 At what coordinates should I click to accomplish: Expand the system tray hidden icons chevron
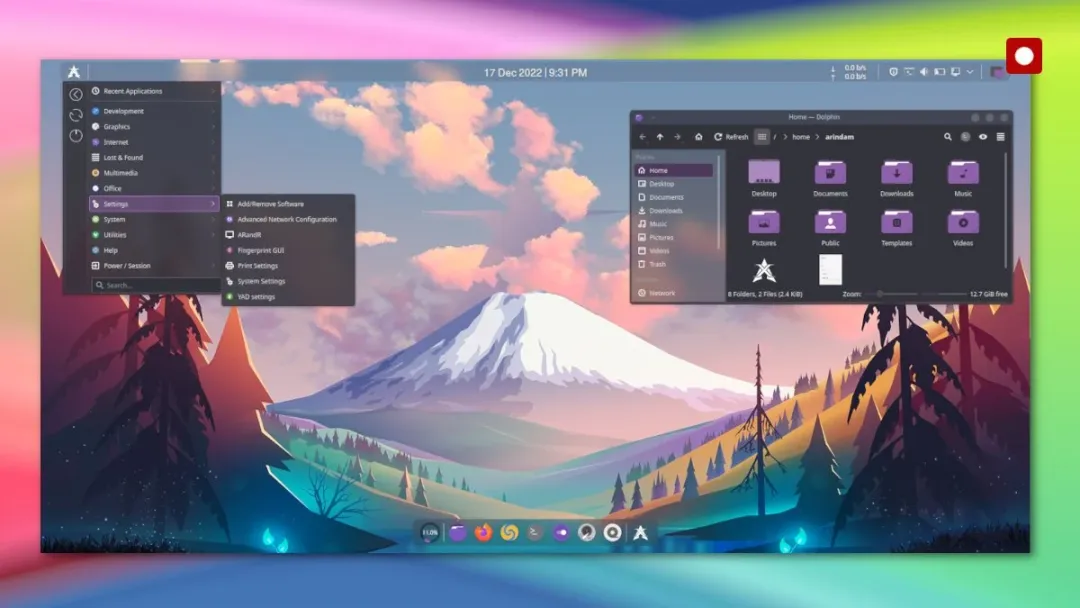coord(970,72)
